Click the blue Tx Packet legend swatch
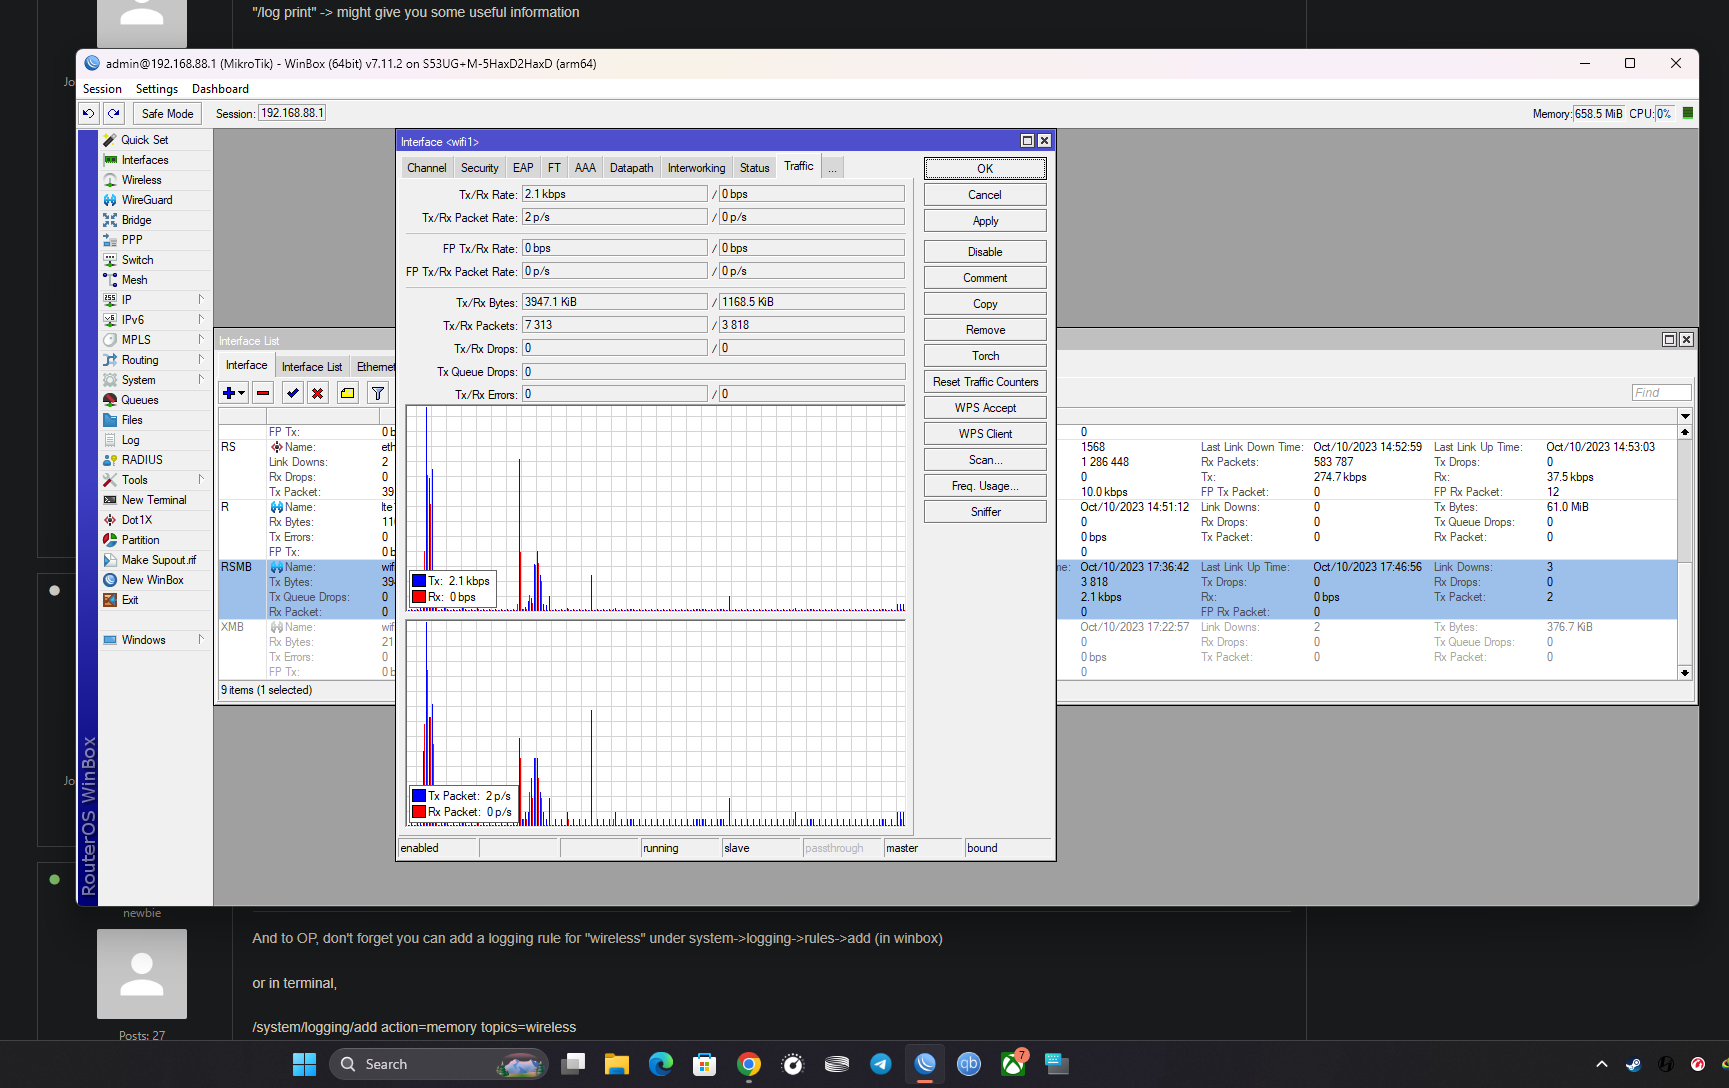The width and height of the screenshot is (1729, 1088). [419, 796]
